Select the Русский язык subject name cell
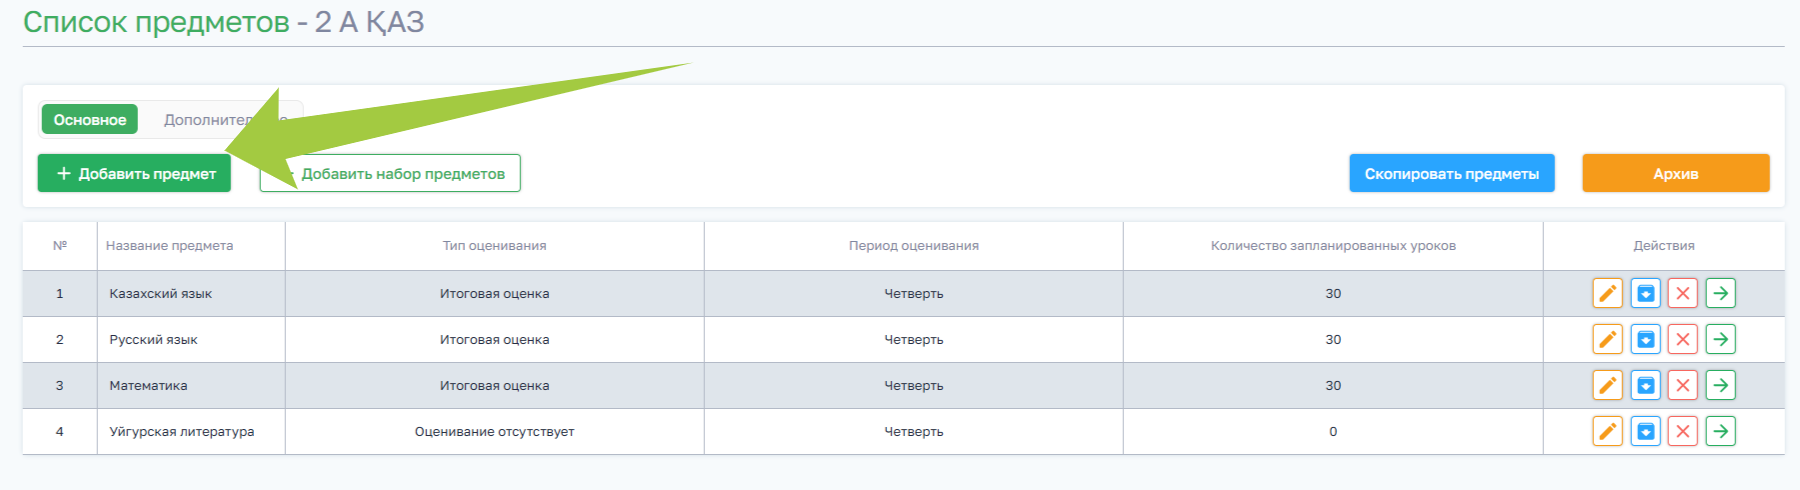 [154, 340]
